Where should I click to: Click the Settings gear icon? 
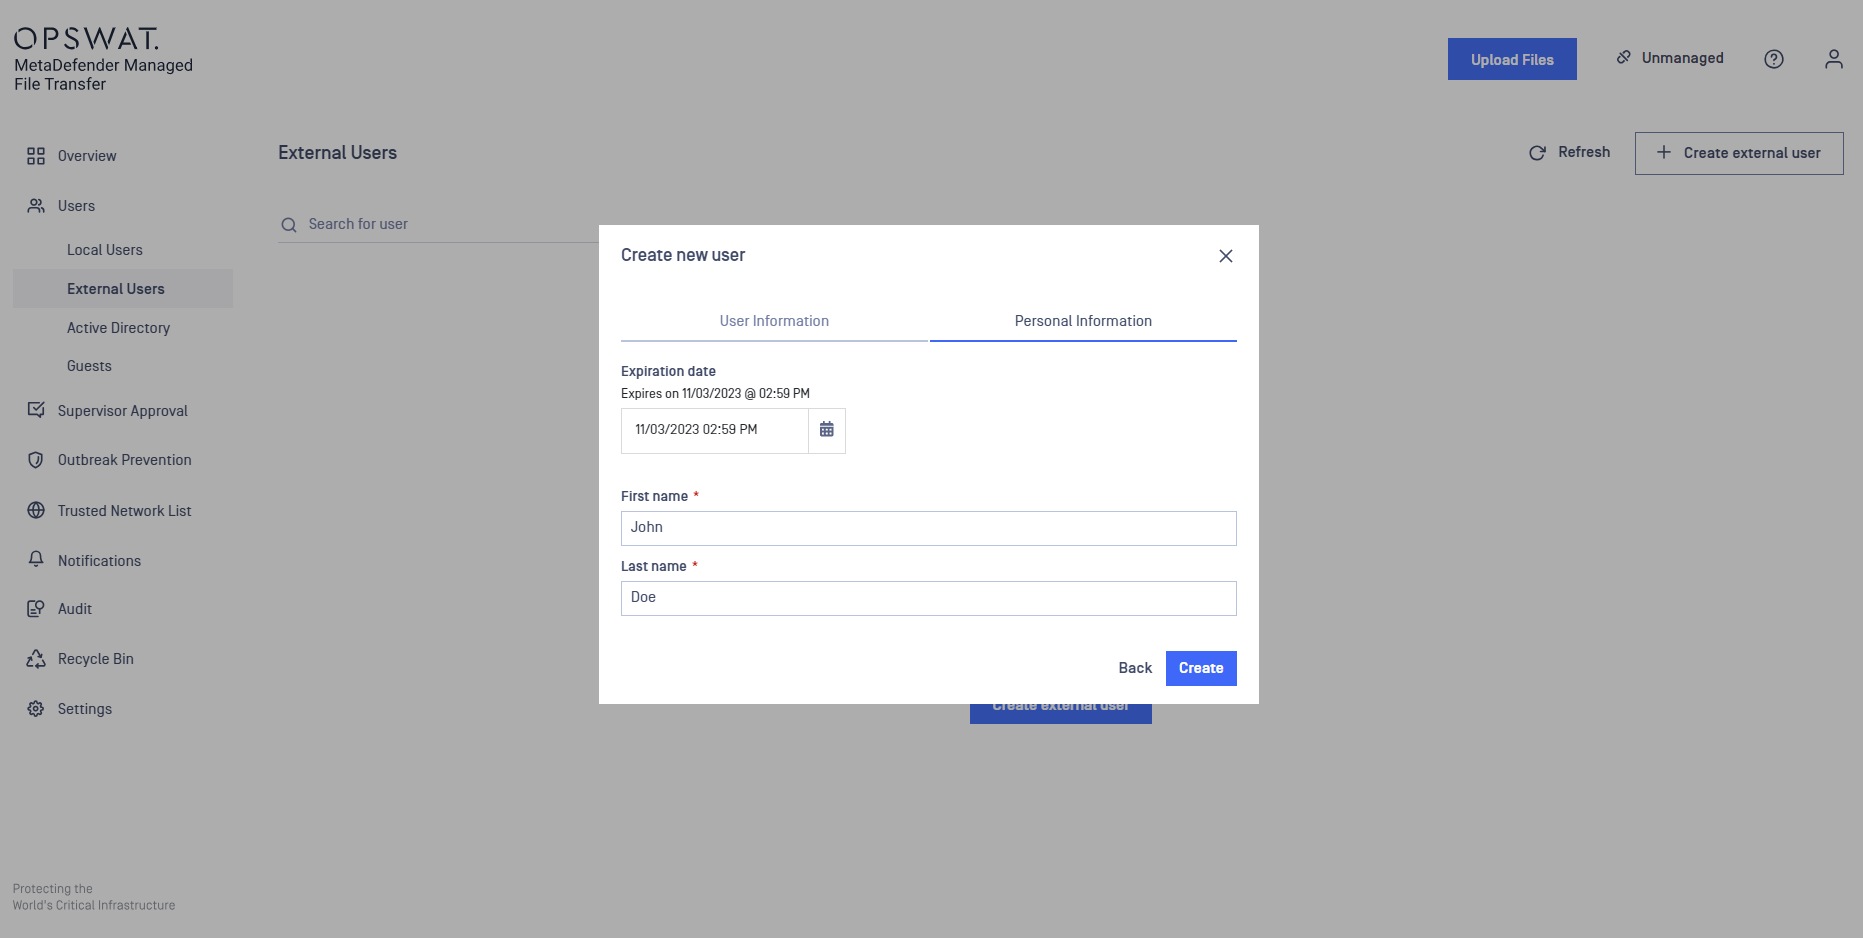(x=36, y=708)
